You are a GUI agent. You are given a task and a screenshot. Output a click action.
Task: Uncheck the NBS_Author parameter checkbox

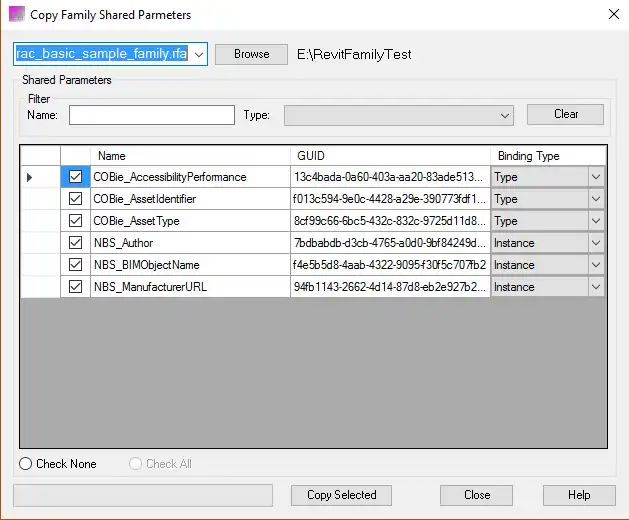click(x=75, y=243)
